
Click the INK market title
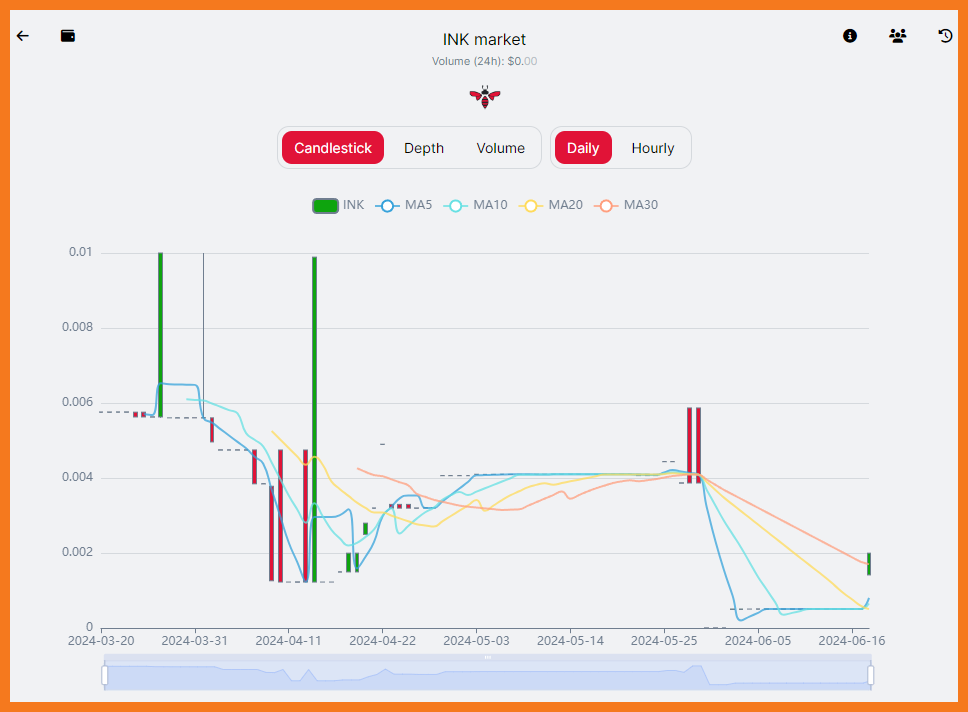tap(484, 40)
